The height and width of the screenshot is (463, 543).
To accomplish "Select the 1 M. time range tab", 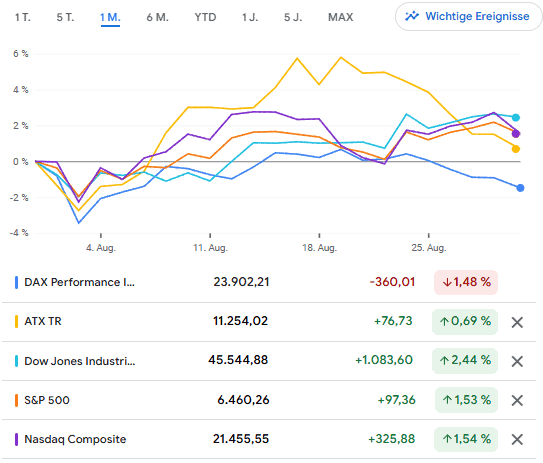I will click(x=110, y=17).
